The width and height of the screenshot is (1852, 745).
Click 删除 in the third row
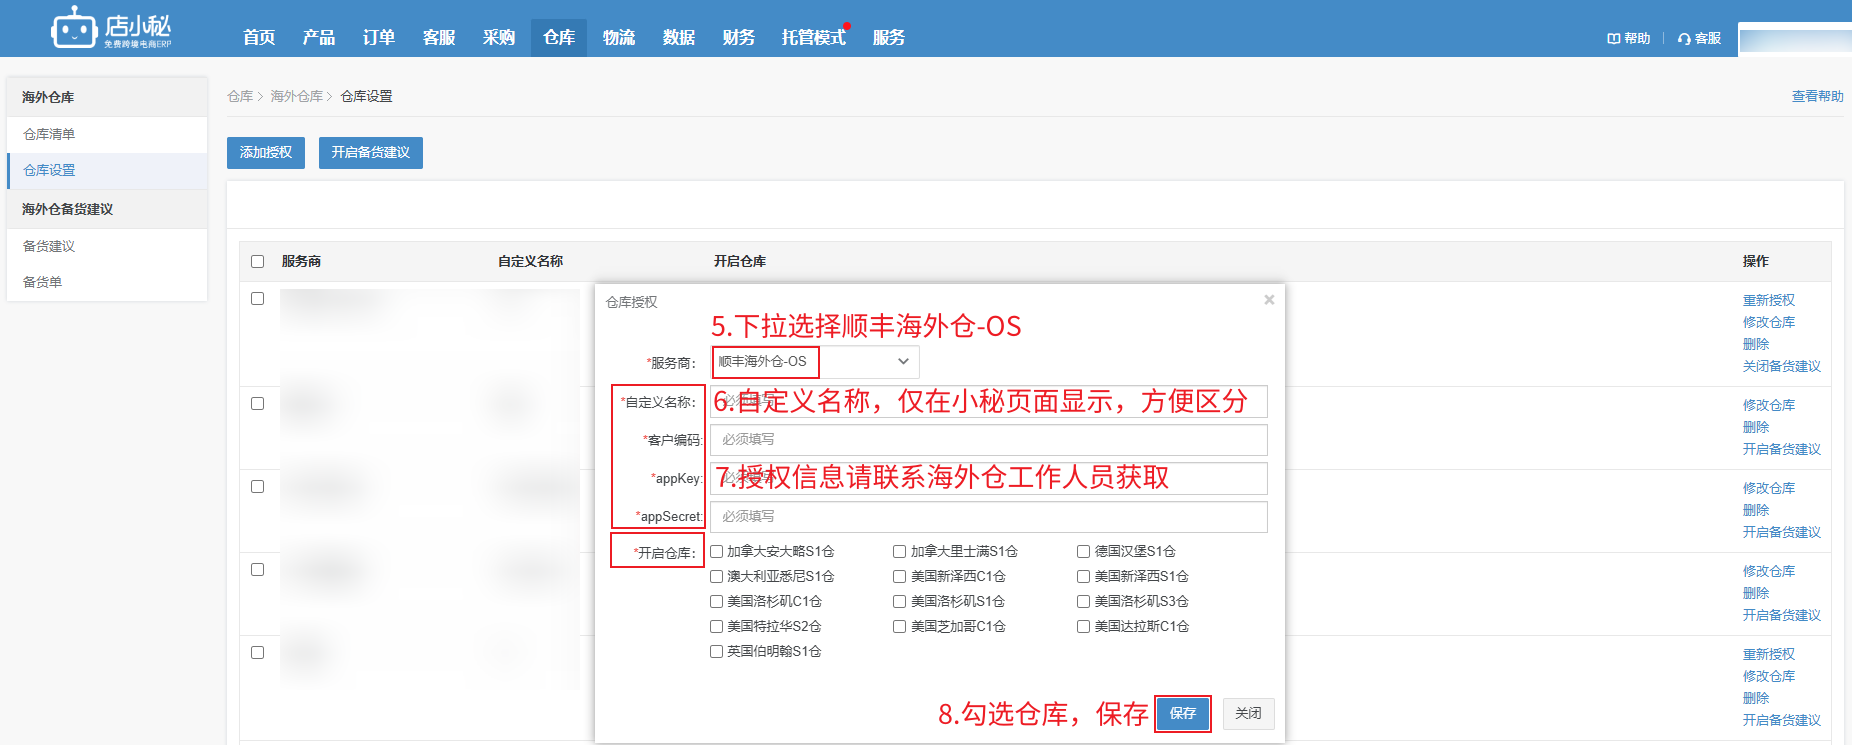pyautogui.click(x=1756, y=510)
